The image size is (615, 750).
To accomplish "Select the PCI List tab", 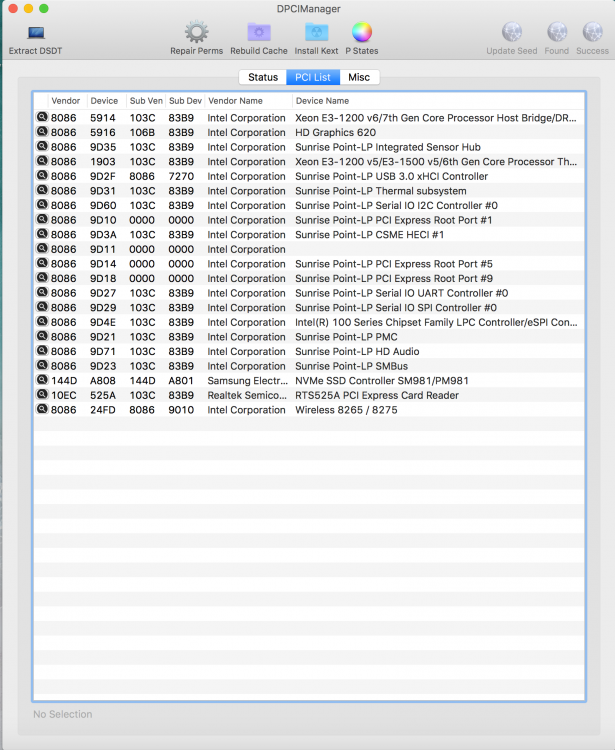I will 313,77.
